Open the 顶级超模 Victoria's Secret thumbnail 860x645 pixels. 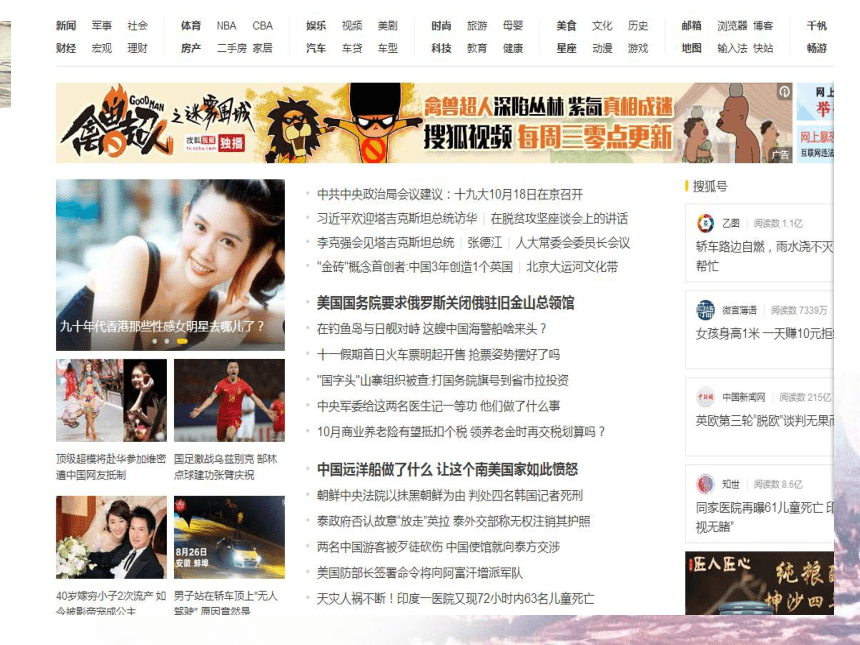111,400
